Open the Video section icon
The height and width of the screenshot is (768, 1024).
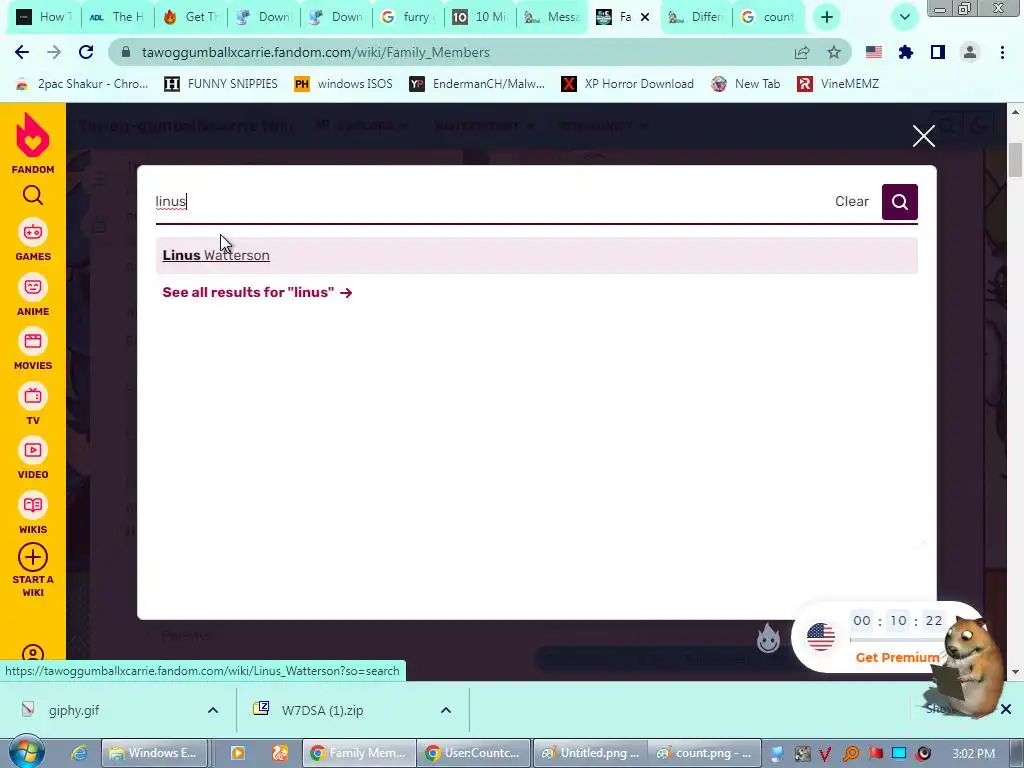coord(33,450)
